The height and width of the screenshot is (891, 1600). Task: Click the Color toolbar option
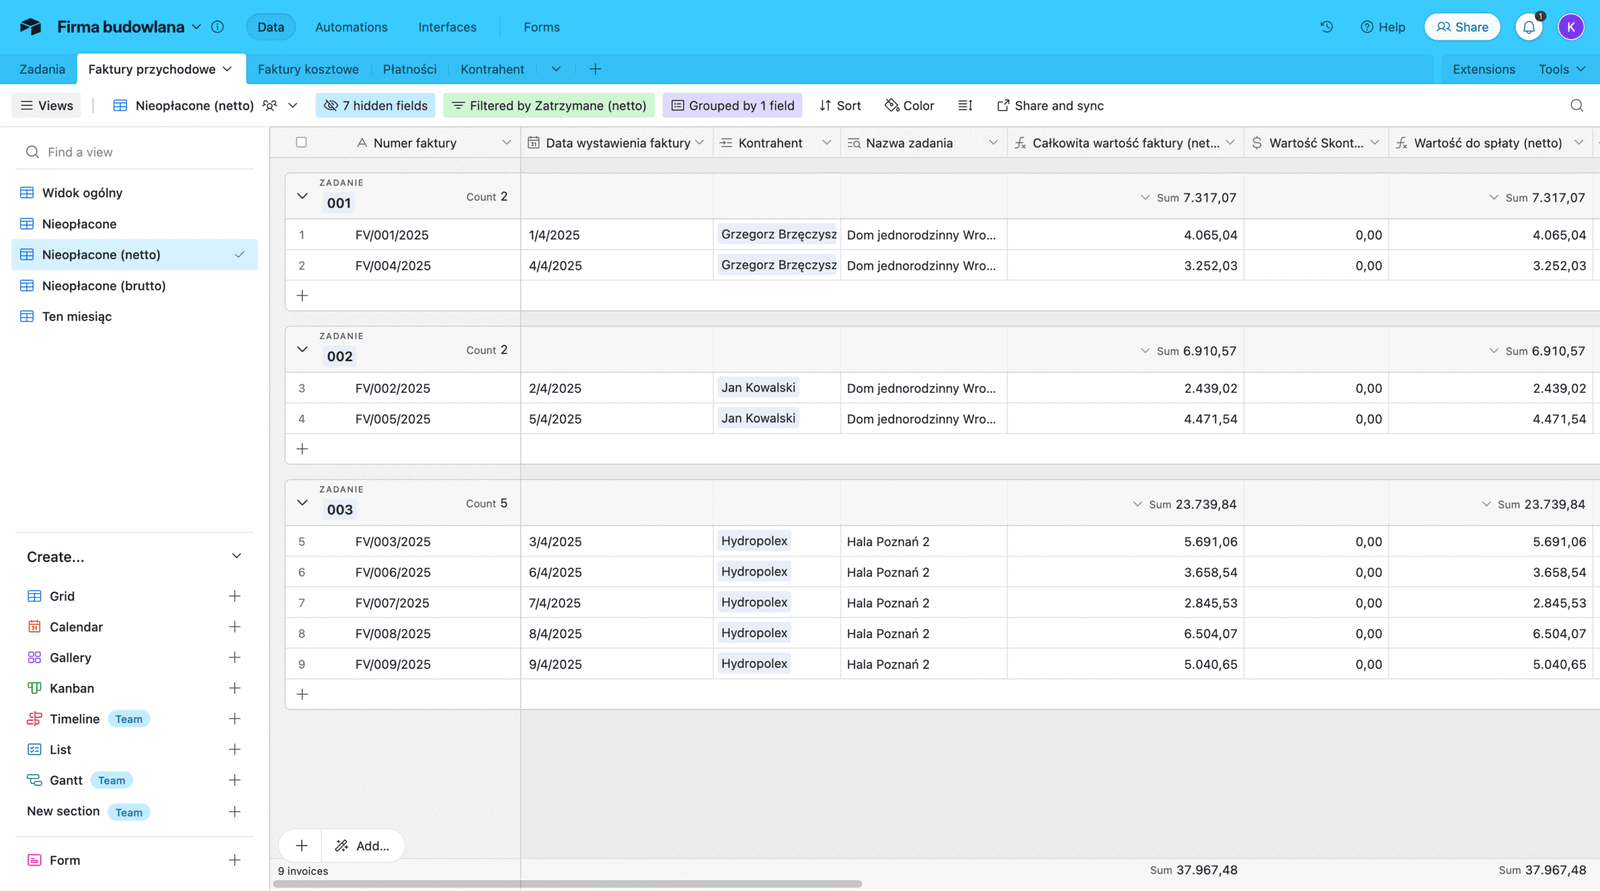coord(909,106)
